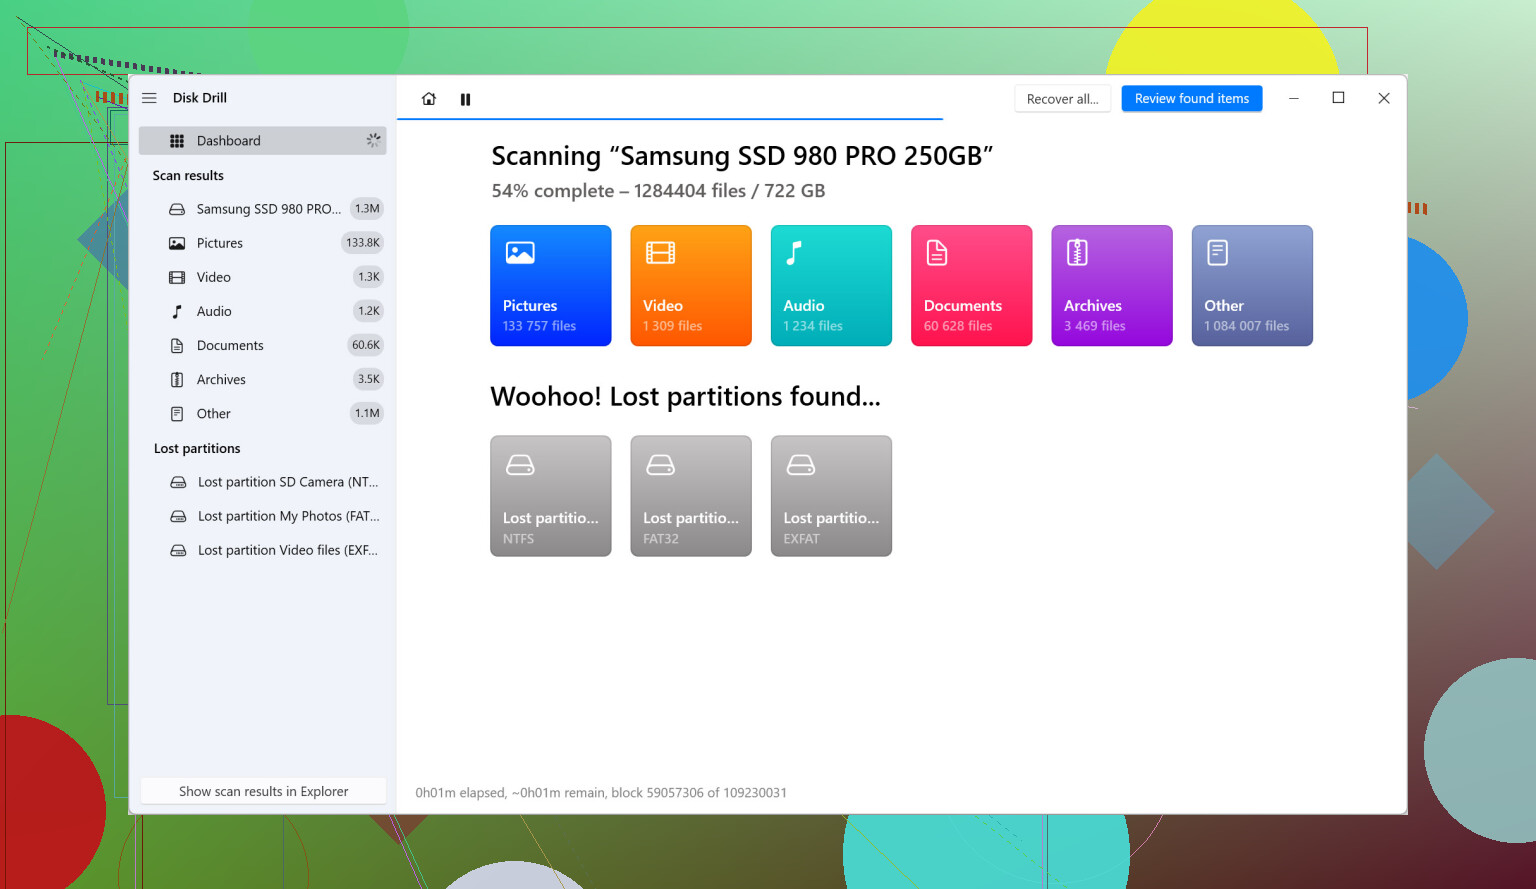This screenshot has height=889, width=1536.
Task: Open the Pictures 133 757 files card
Action: point(551,286)
